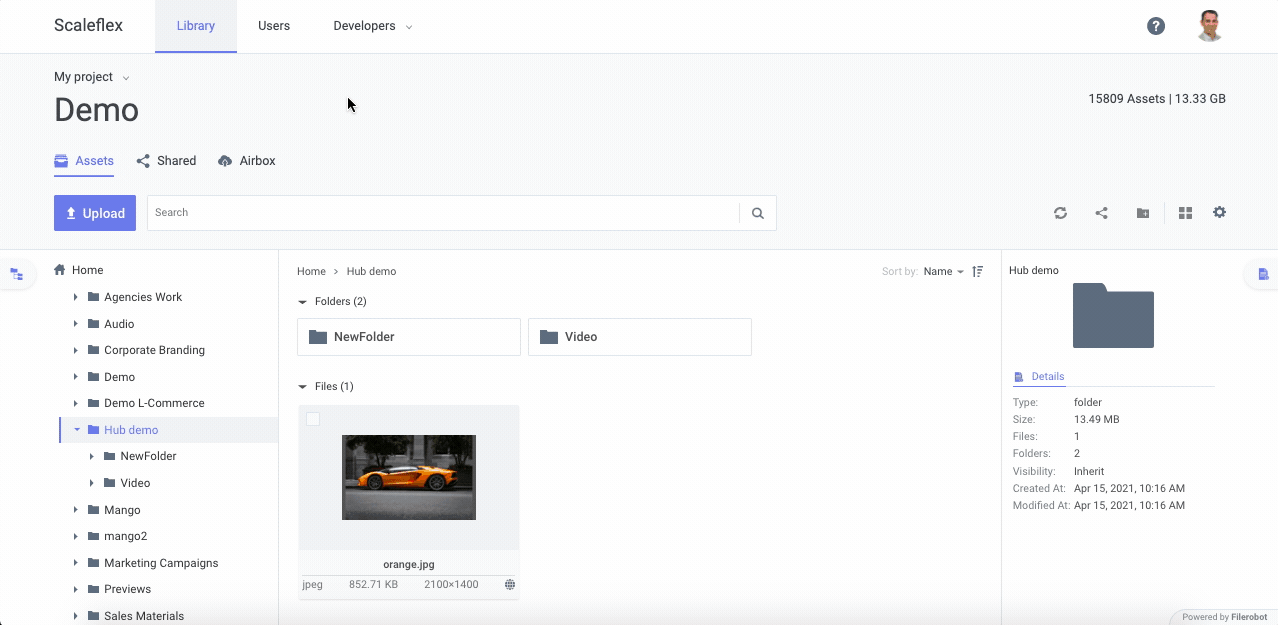Click the create new folder icon
This screenshot has height=625, width=1278.
coord(1142,213)
